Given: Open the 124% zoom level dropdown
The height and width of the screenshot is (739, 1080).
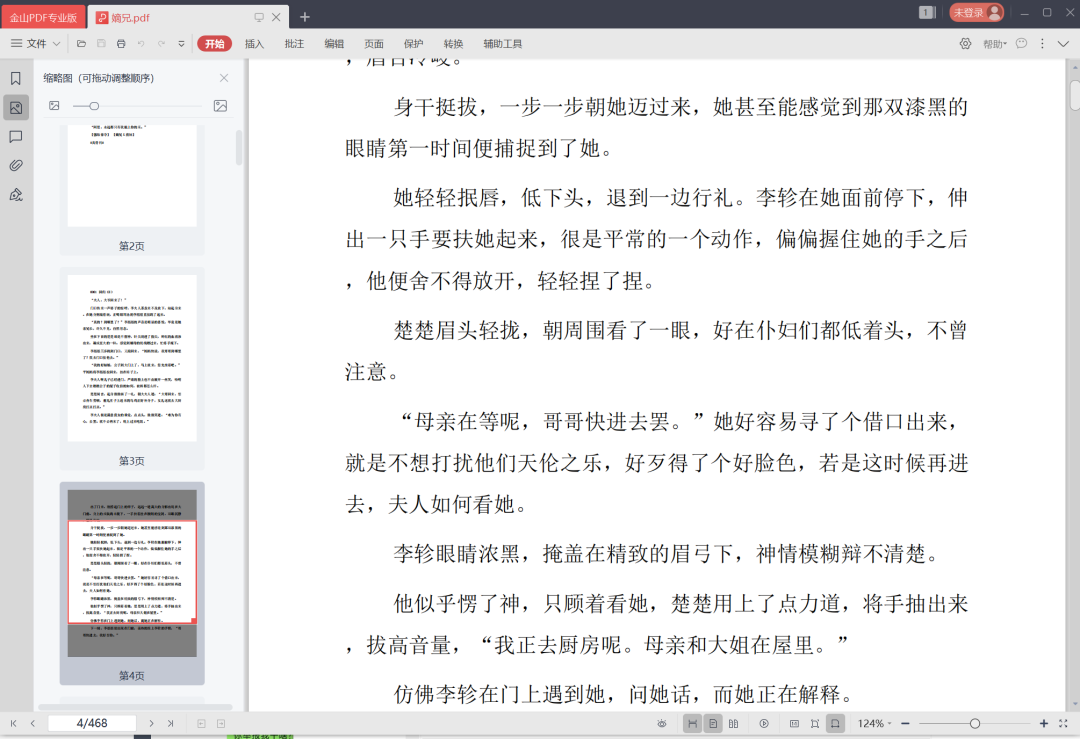Looking at the screenshot, I should (876, 723).
